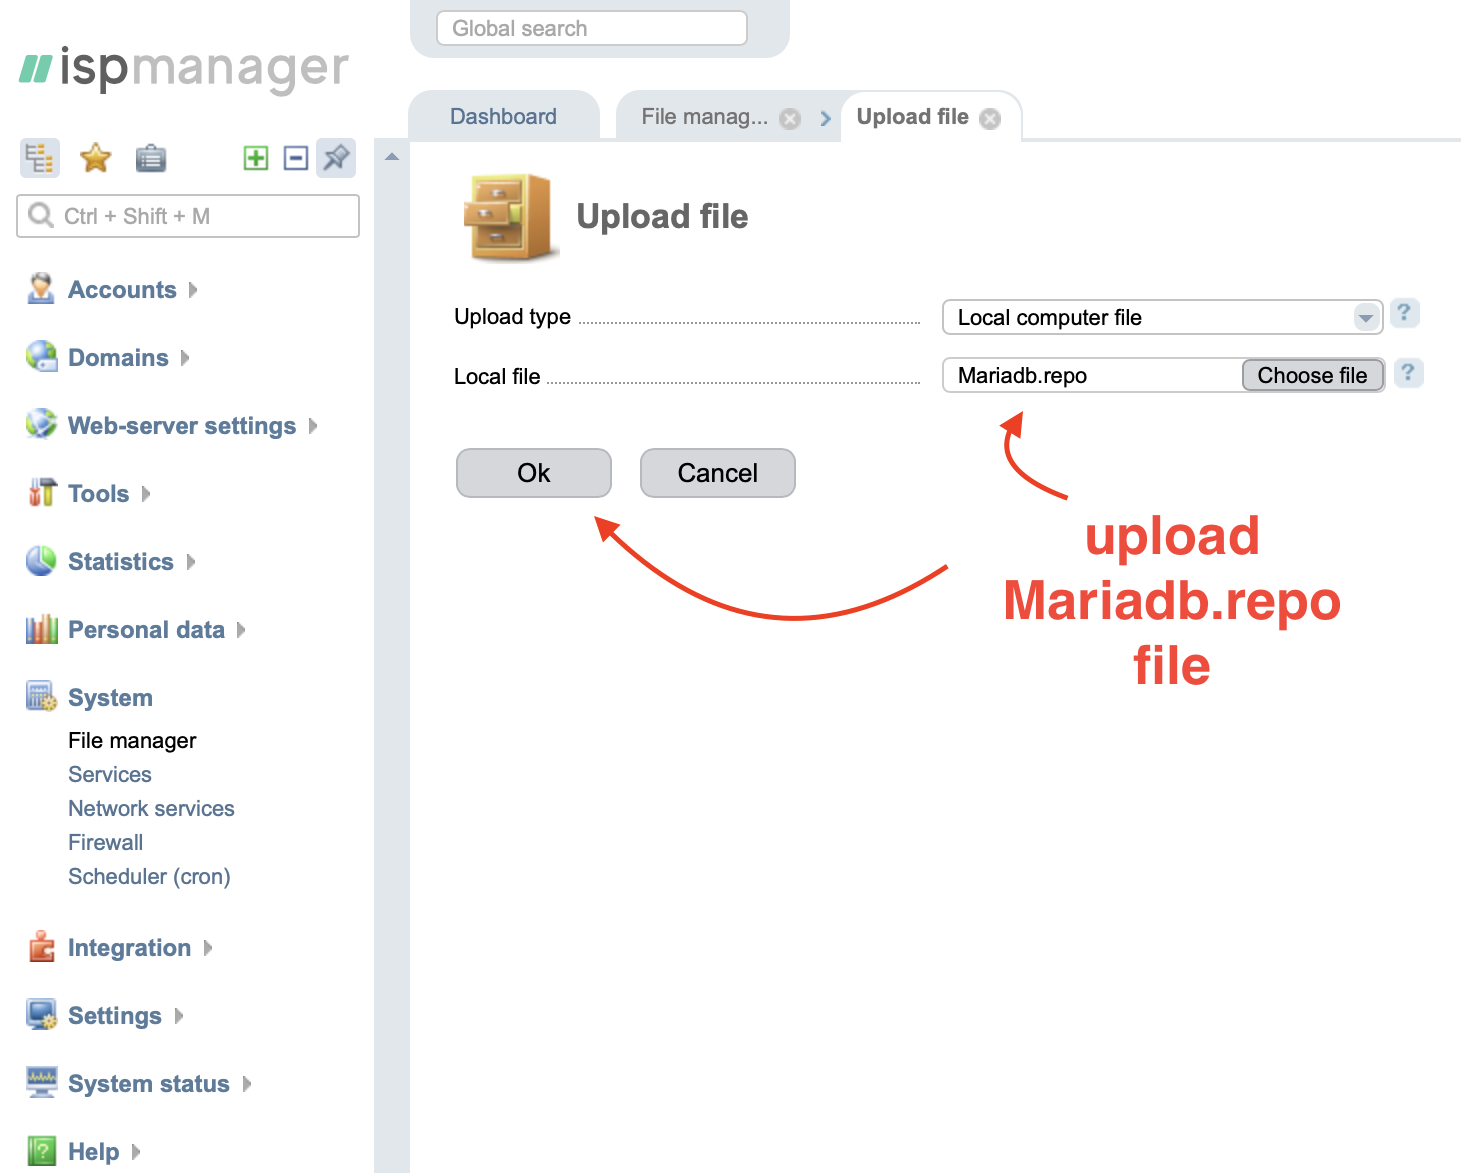Image resolution: width=1461 pixels, height=1173 pixels.
Task: Focus the Global search field
Action: point(592,28)
